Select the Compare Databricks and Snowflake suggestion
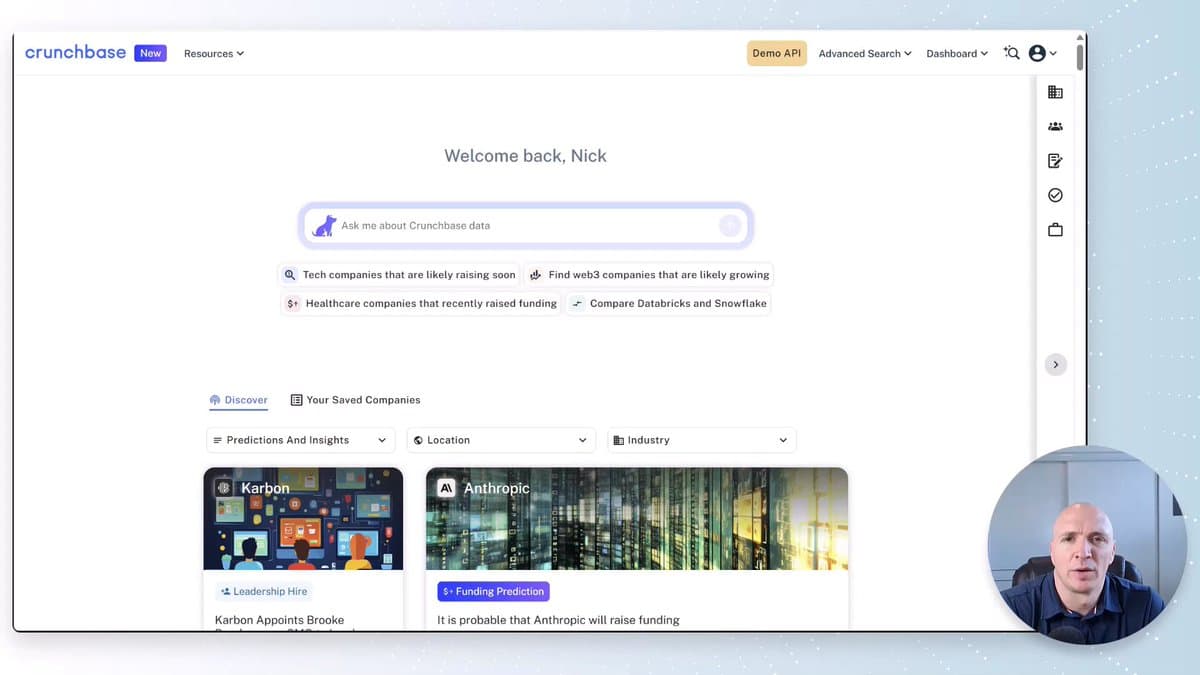Image resolution: width=1200 pixels, height=675 pixels. click(667, 303)
